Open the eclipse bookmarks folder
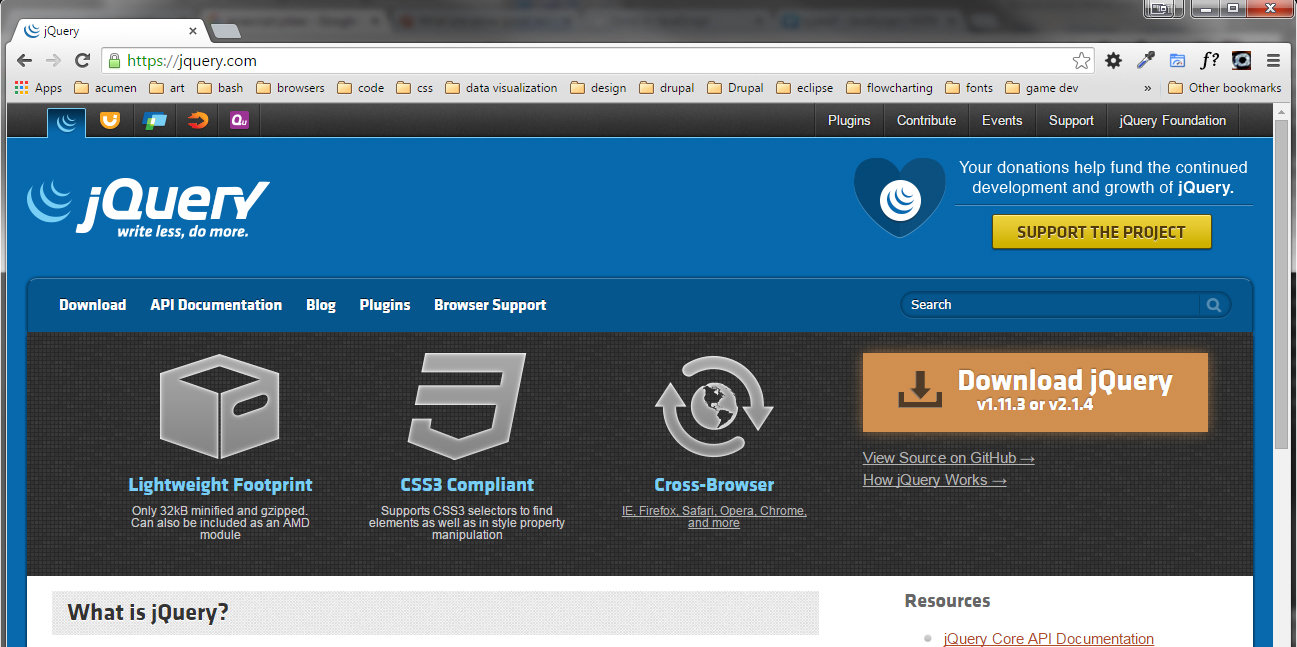 (805, 88)
